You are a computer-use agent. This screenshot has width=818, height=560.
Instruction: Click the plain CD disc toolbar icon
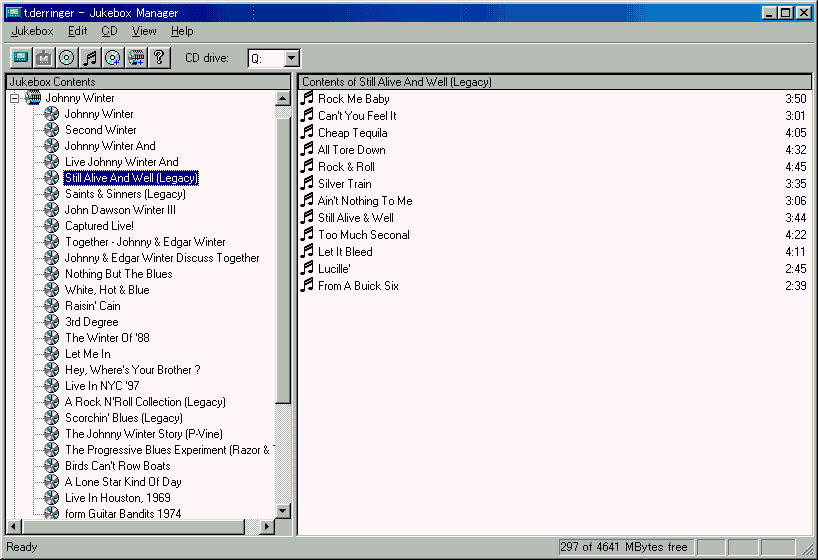[x=67, y=58]
